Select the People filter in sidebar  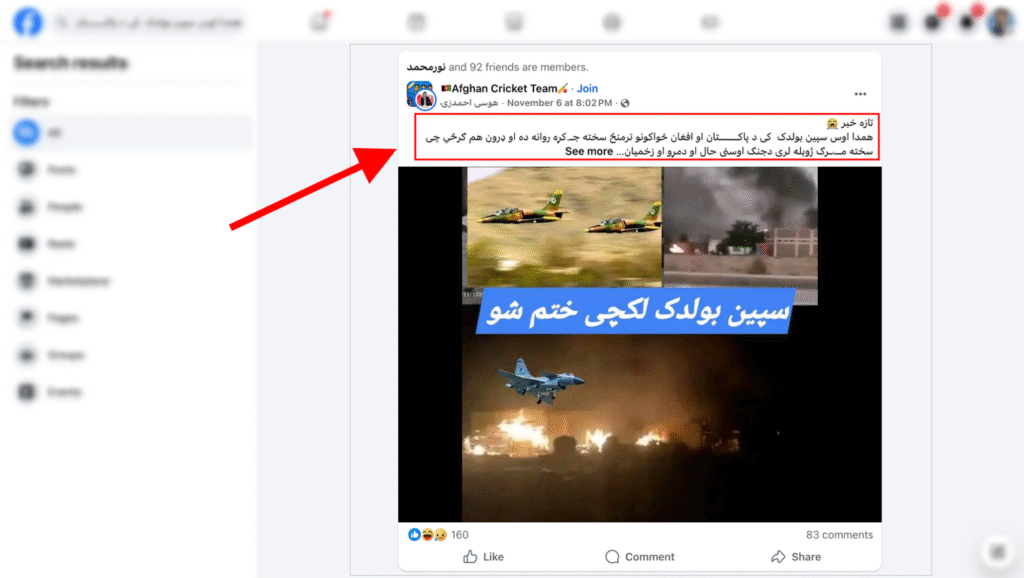131,207
